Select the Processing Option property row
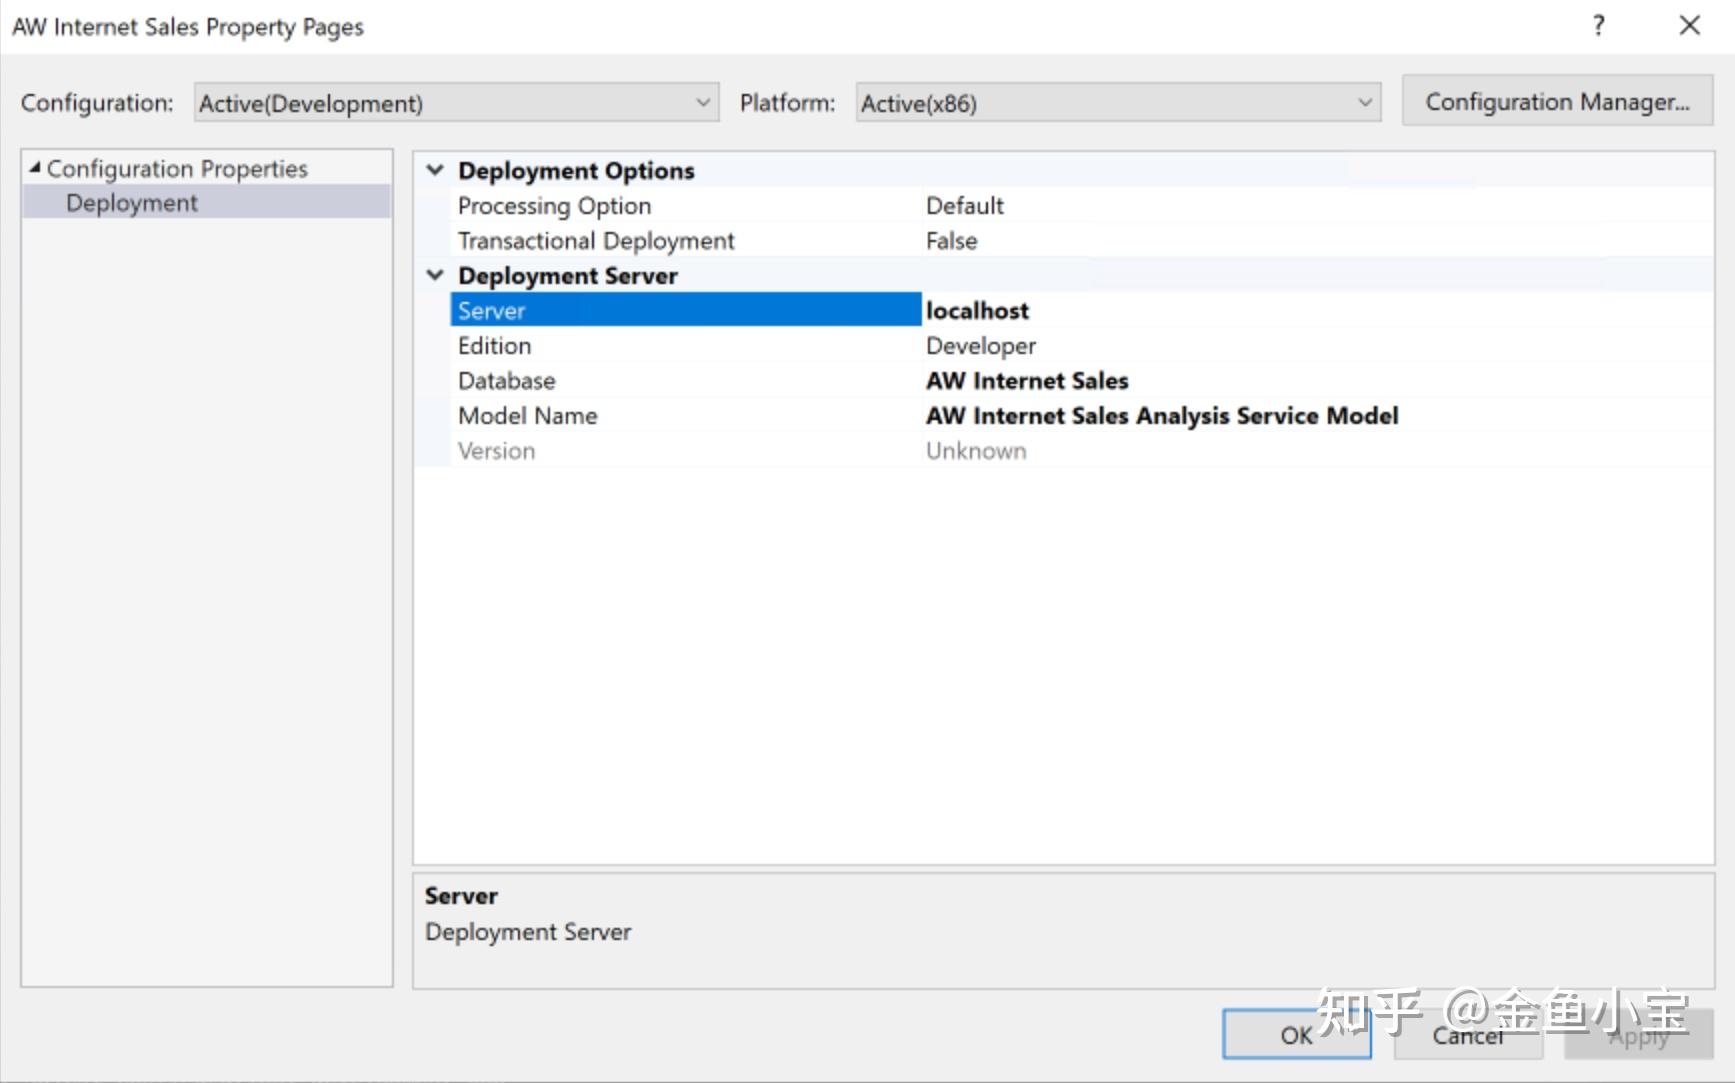 point(554,205)
